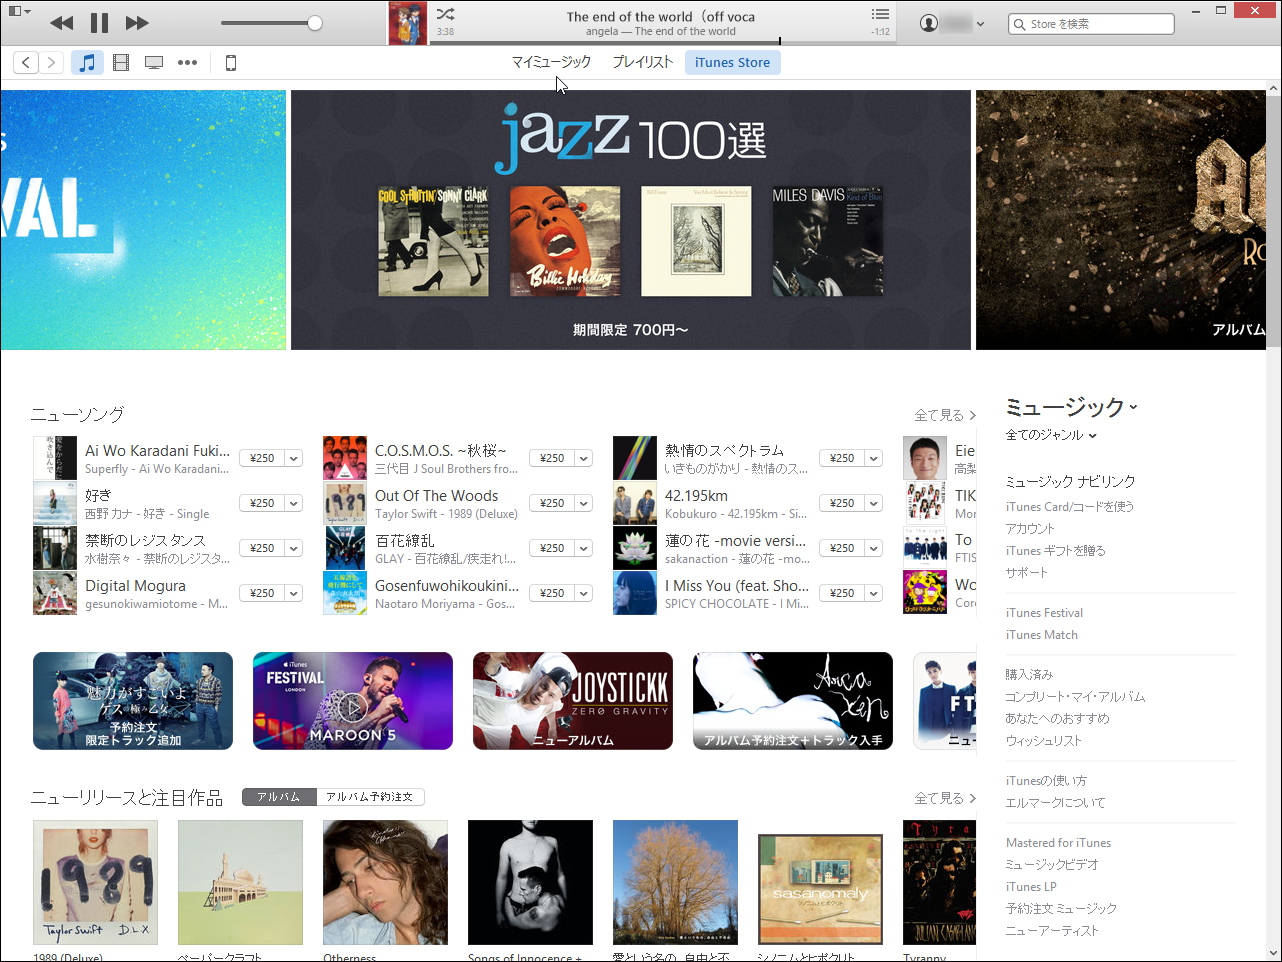This screenshot has width=1282, height=962.
Task: Click the account avatar icon
Action: click(x=930, y=23)
